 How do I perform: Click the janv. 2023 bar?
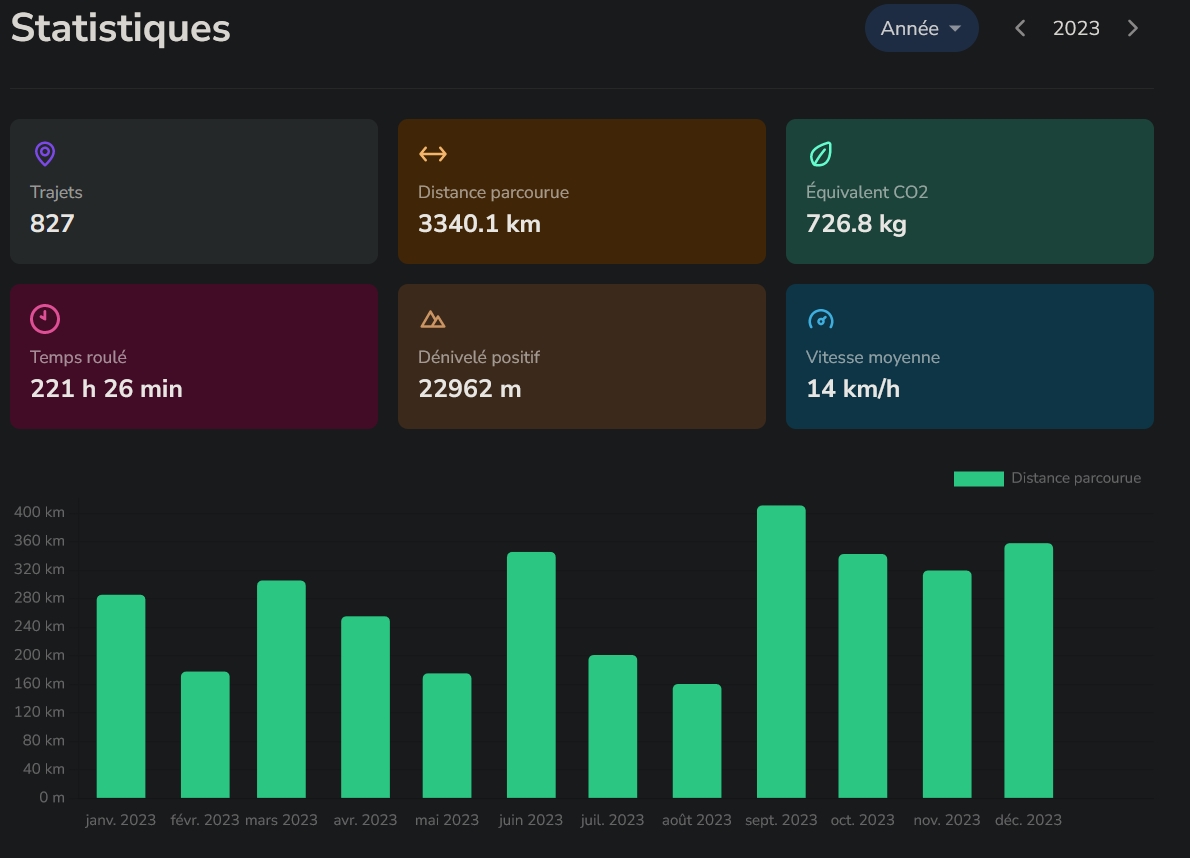[121, 696]
